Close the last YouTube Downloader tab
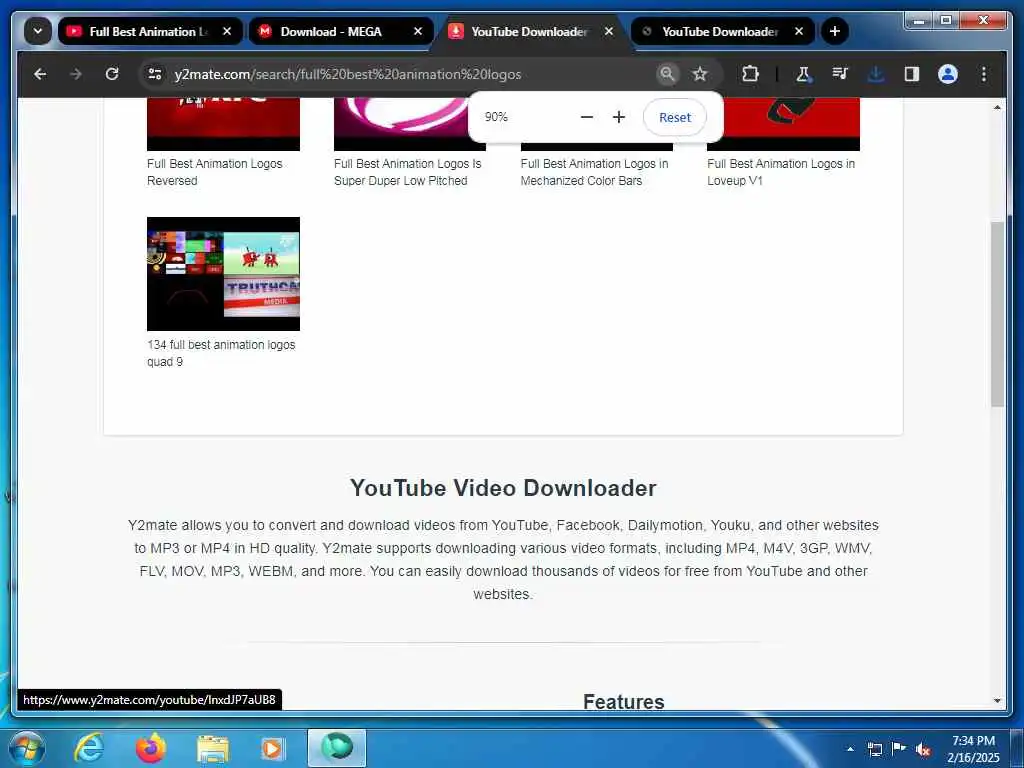This screenshot has width=1024, height=768. coord(799,31)
